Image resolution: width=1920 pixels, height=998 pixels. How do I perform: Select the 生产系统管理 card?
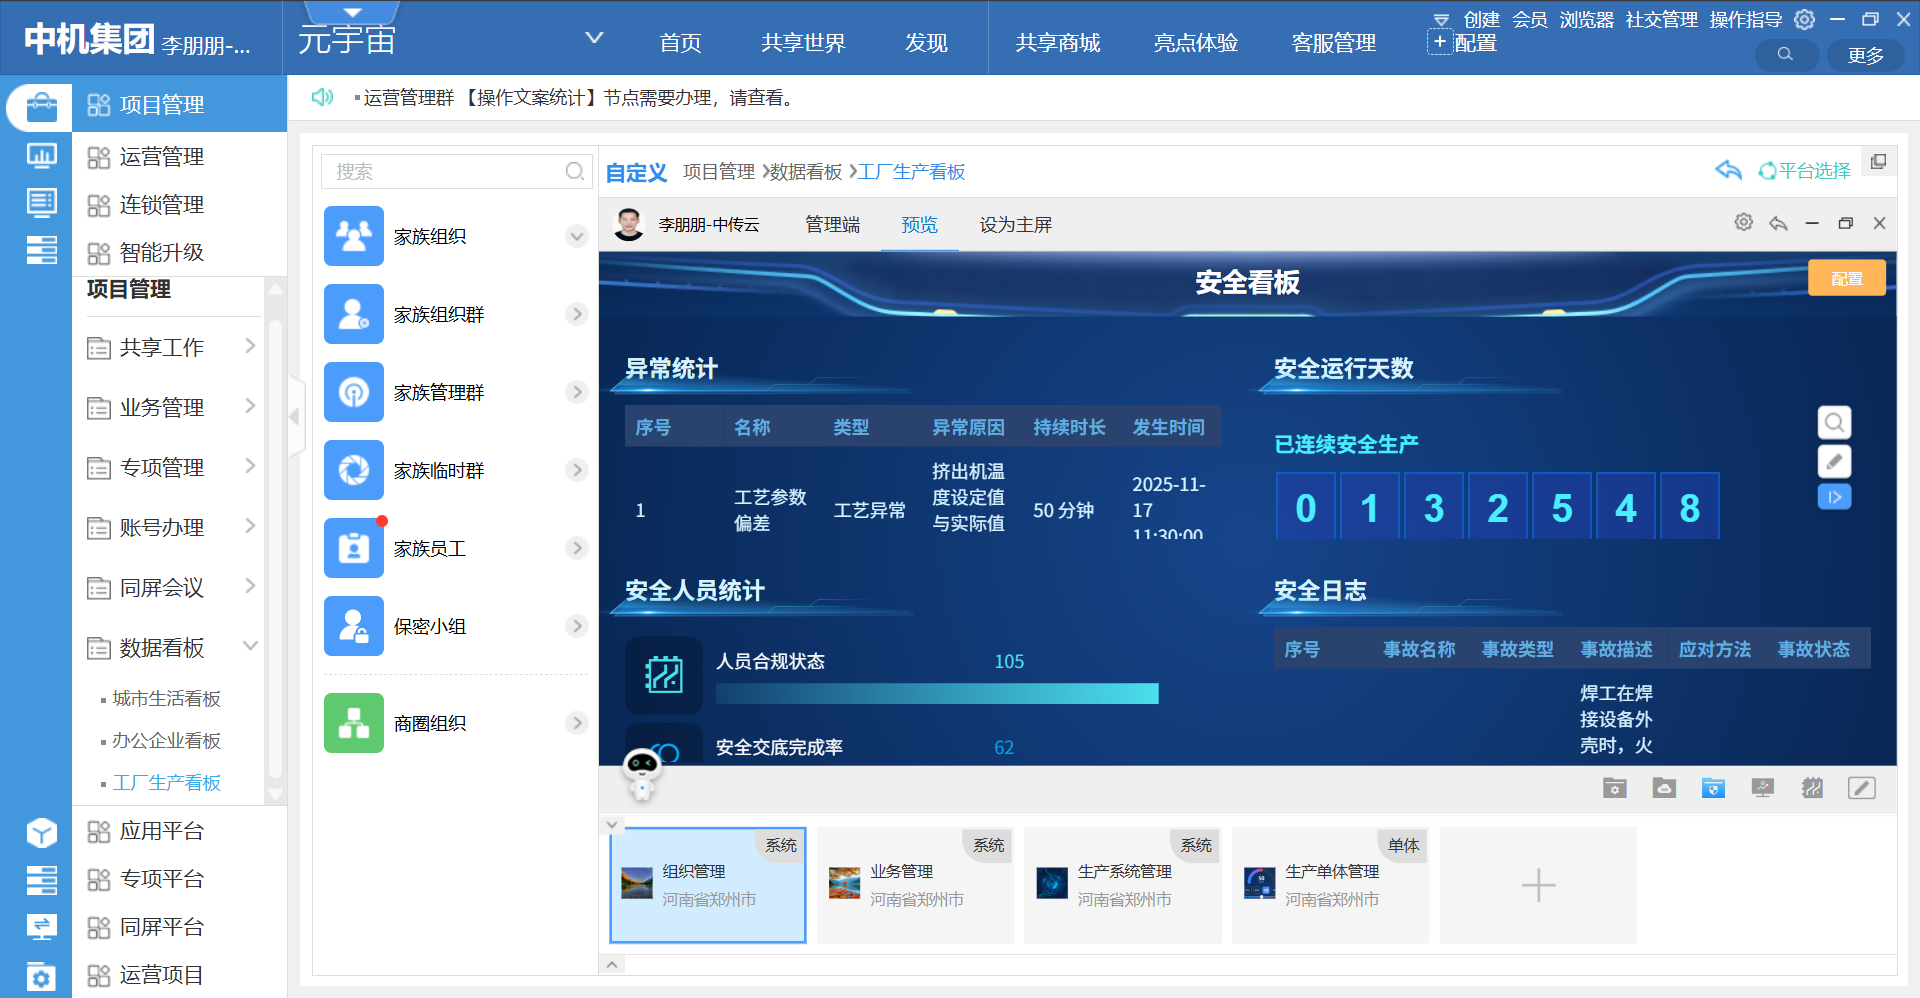pyautogui.click(x=1122, y=885)
